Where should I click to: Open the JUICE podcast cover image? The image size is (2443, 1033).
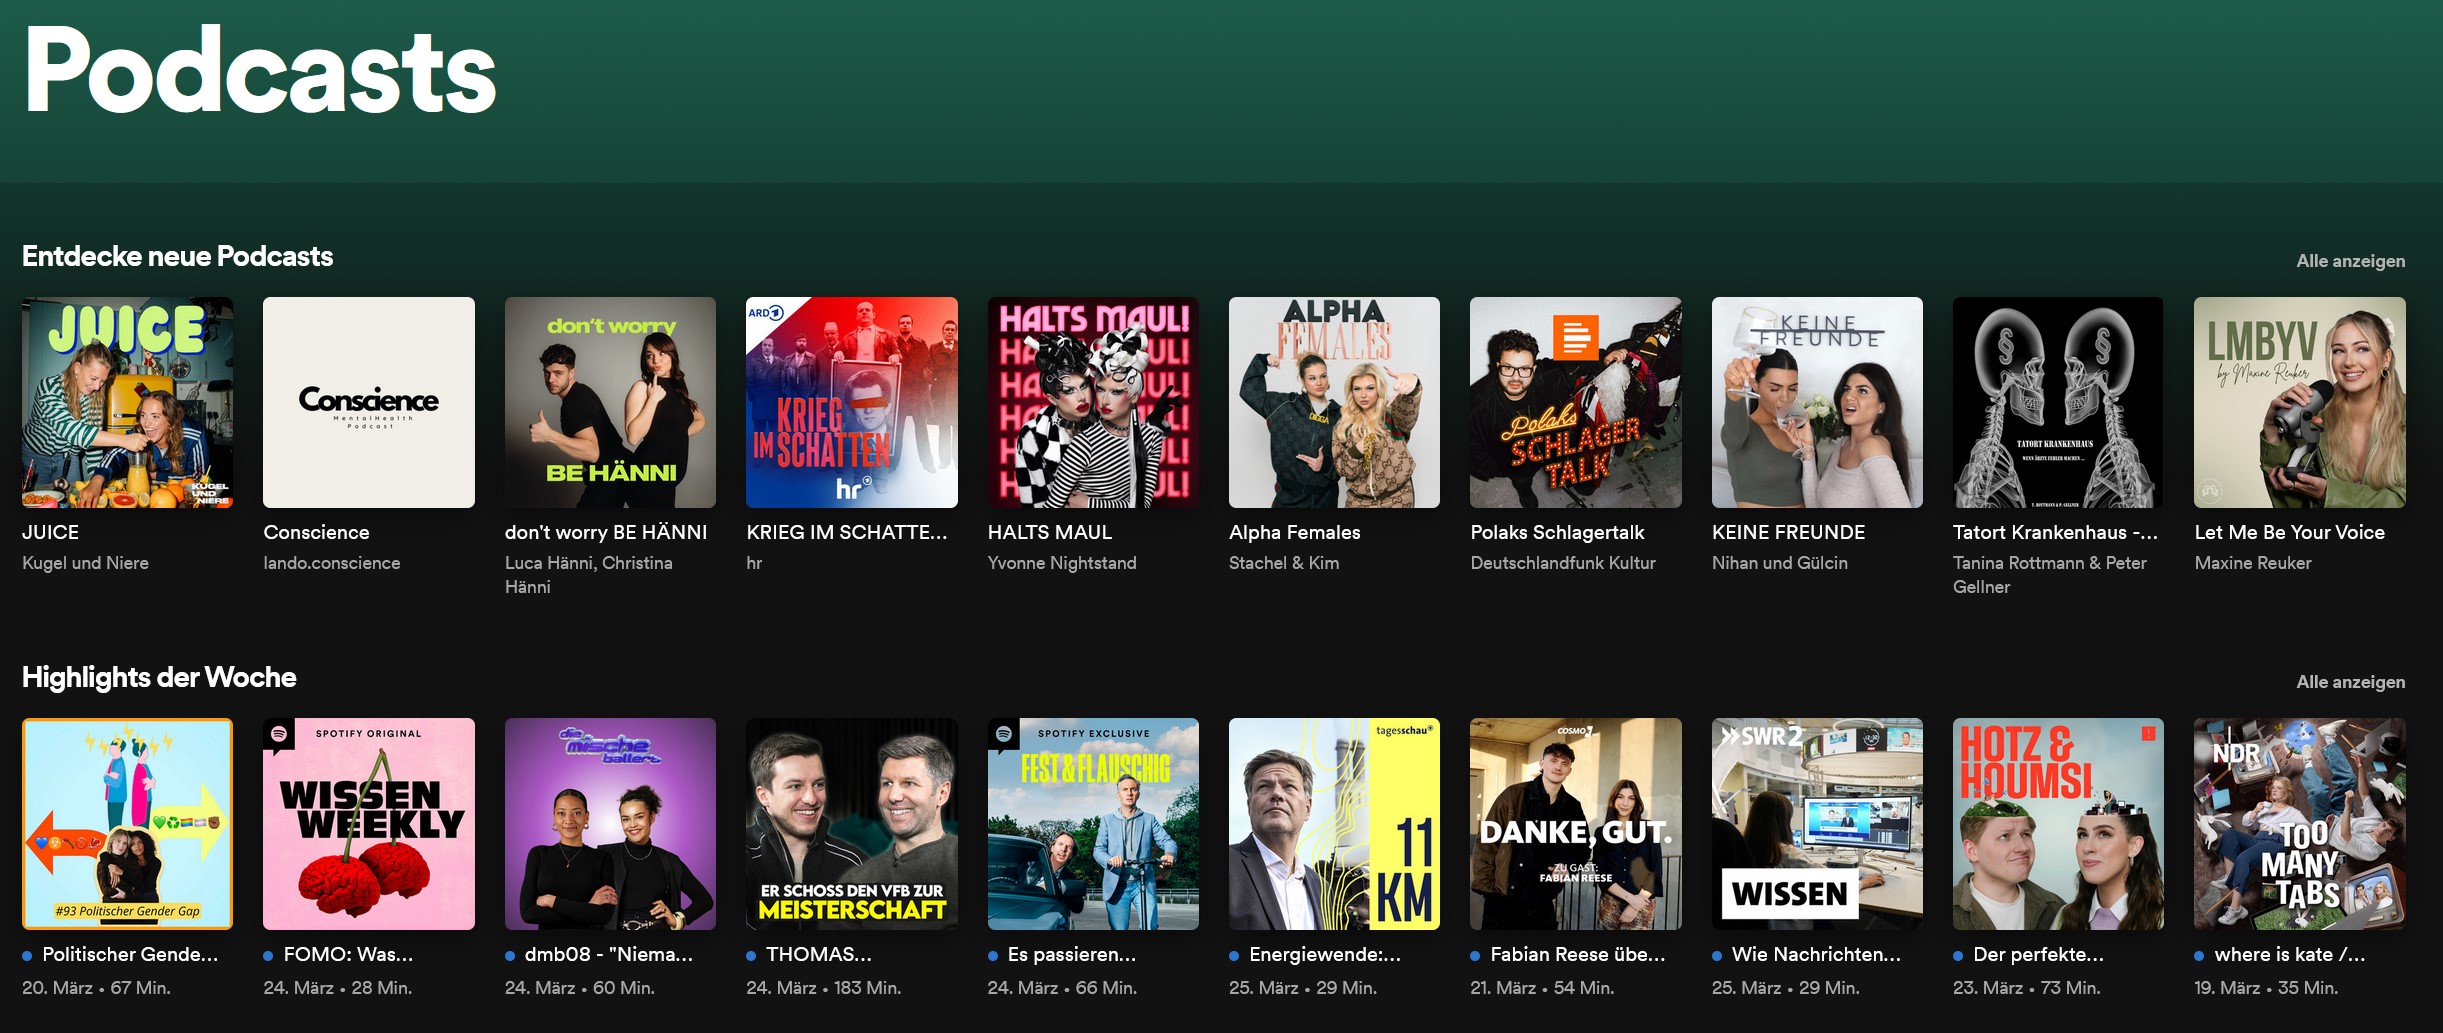point(128,402)
